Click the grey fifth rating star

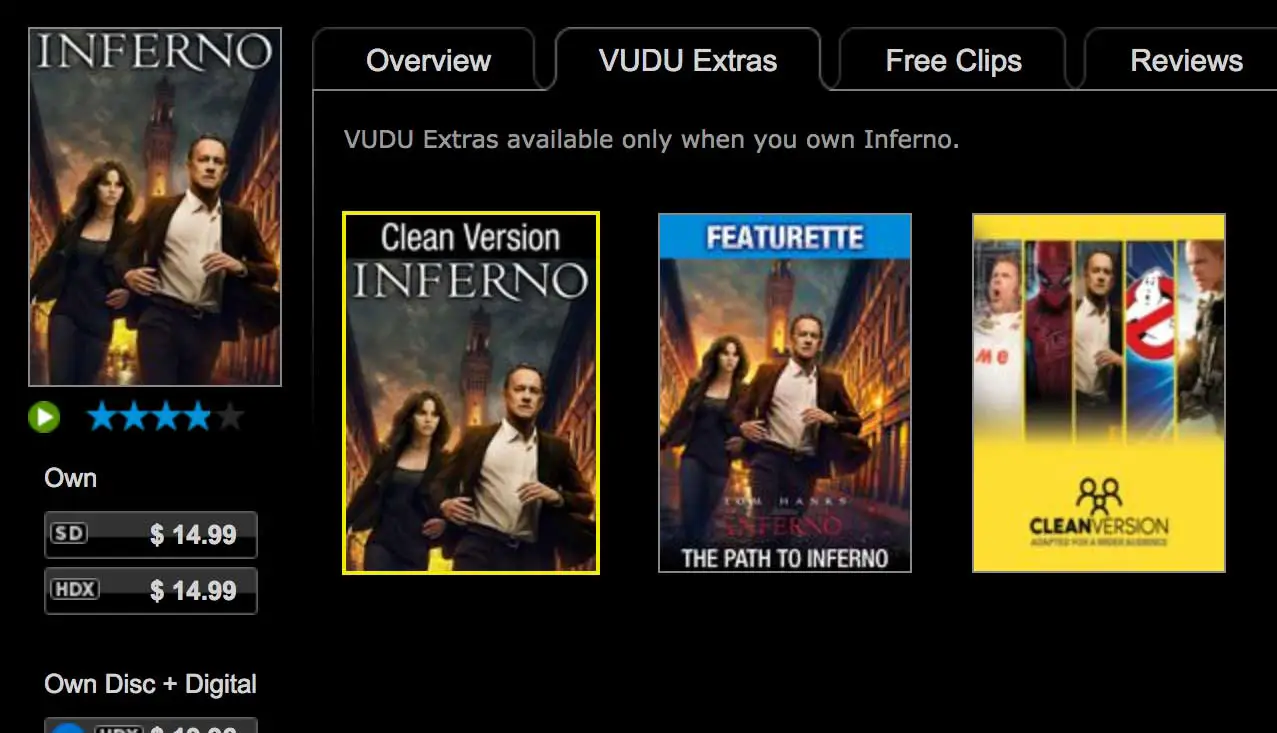coord(229,416)
